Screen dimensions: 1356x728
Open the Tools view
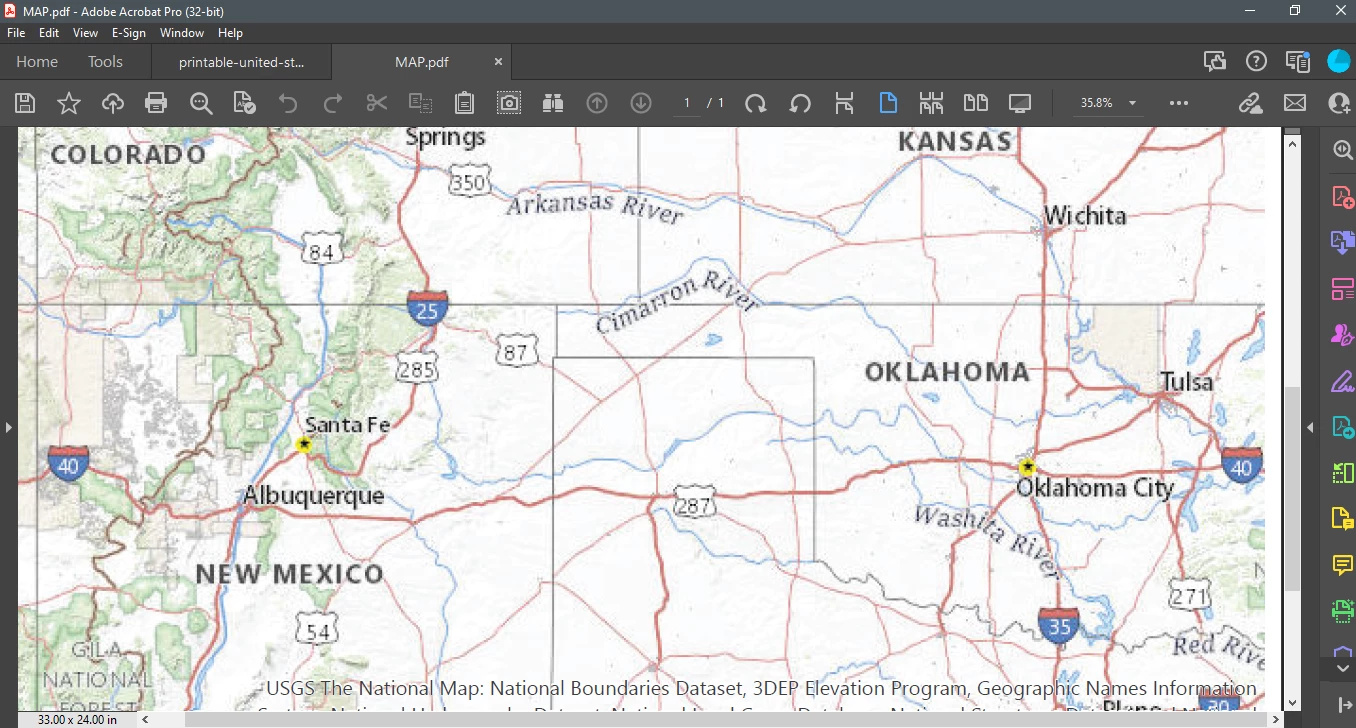[x=105, y=62]
